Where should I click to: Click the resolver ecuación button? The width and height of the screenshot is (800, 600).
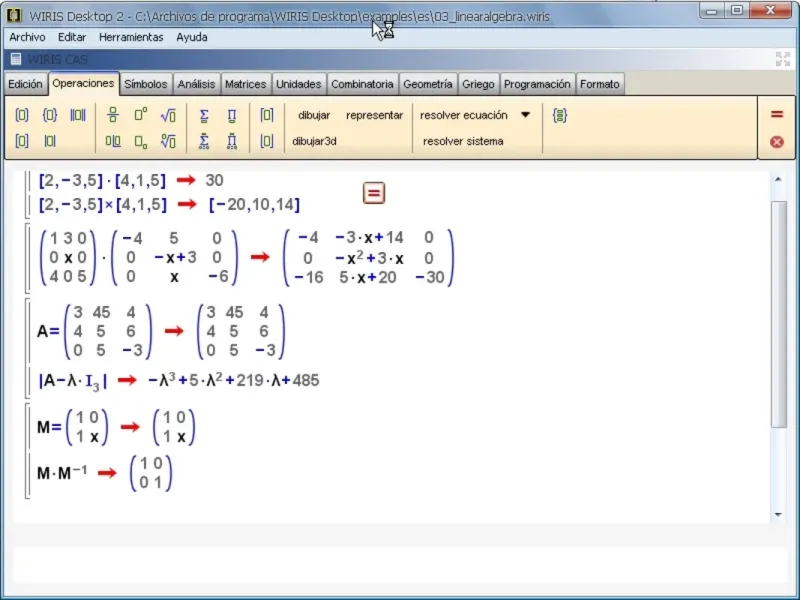[x=464, y=115]
